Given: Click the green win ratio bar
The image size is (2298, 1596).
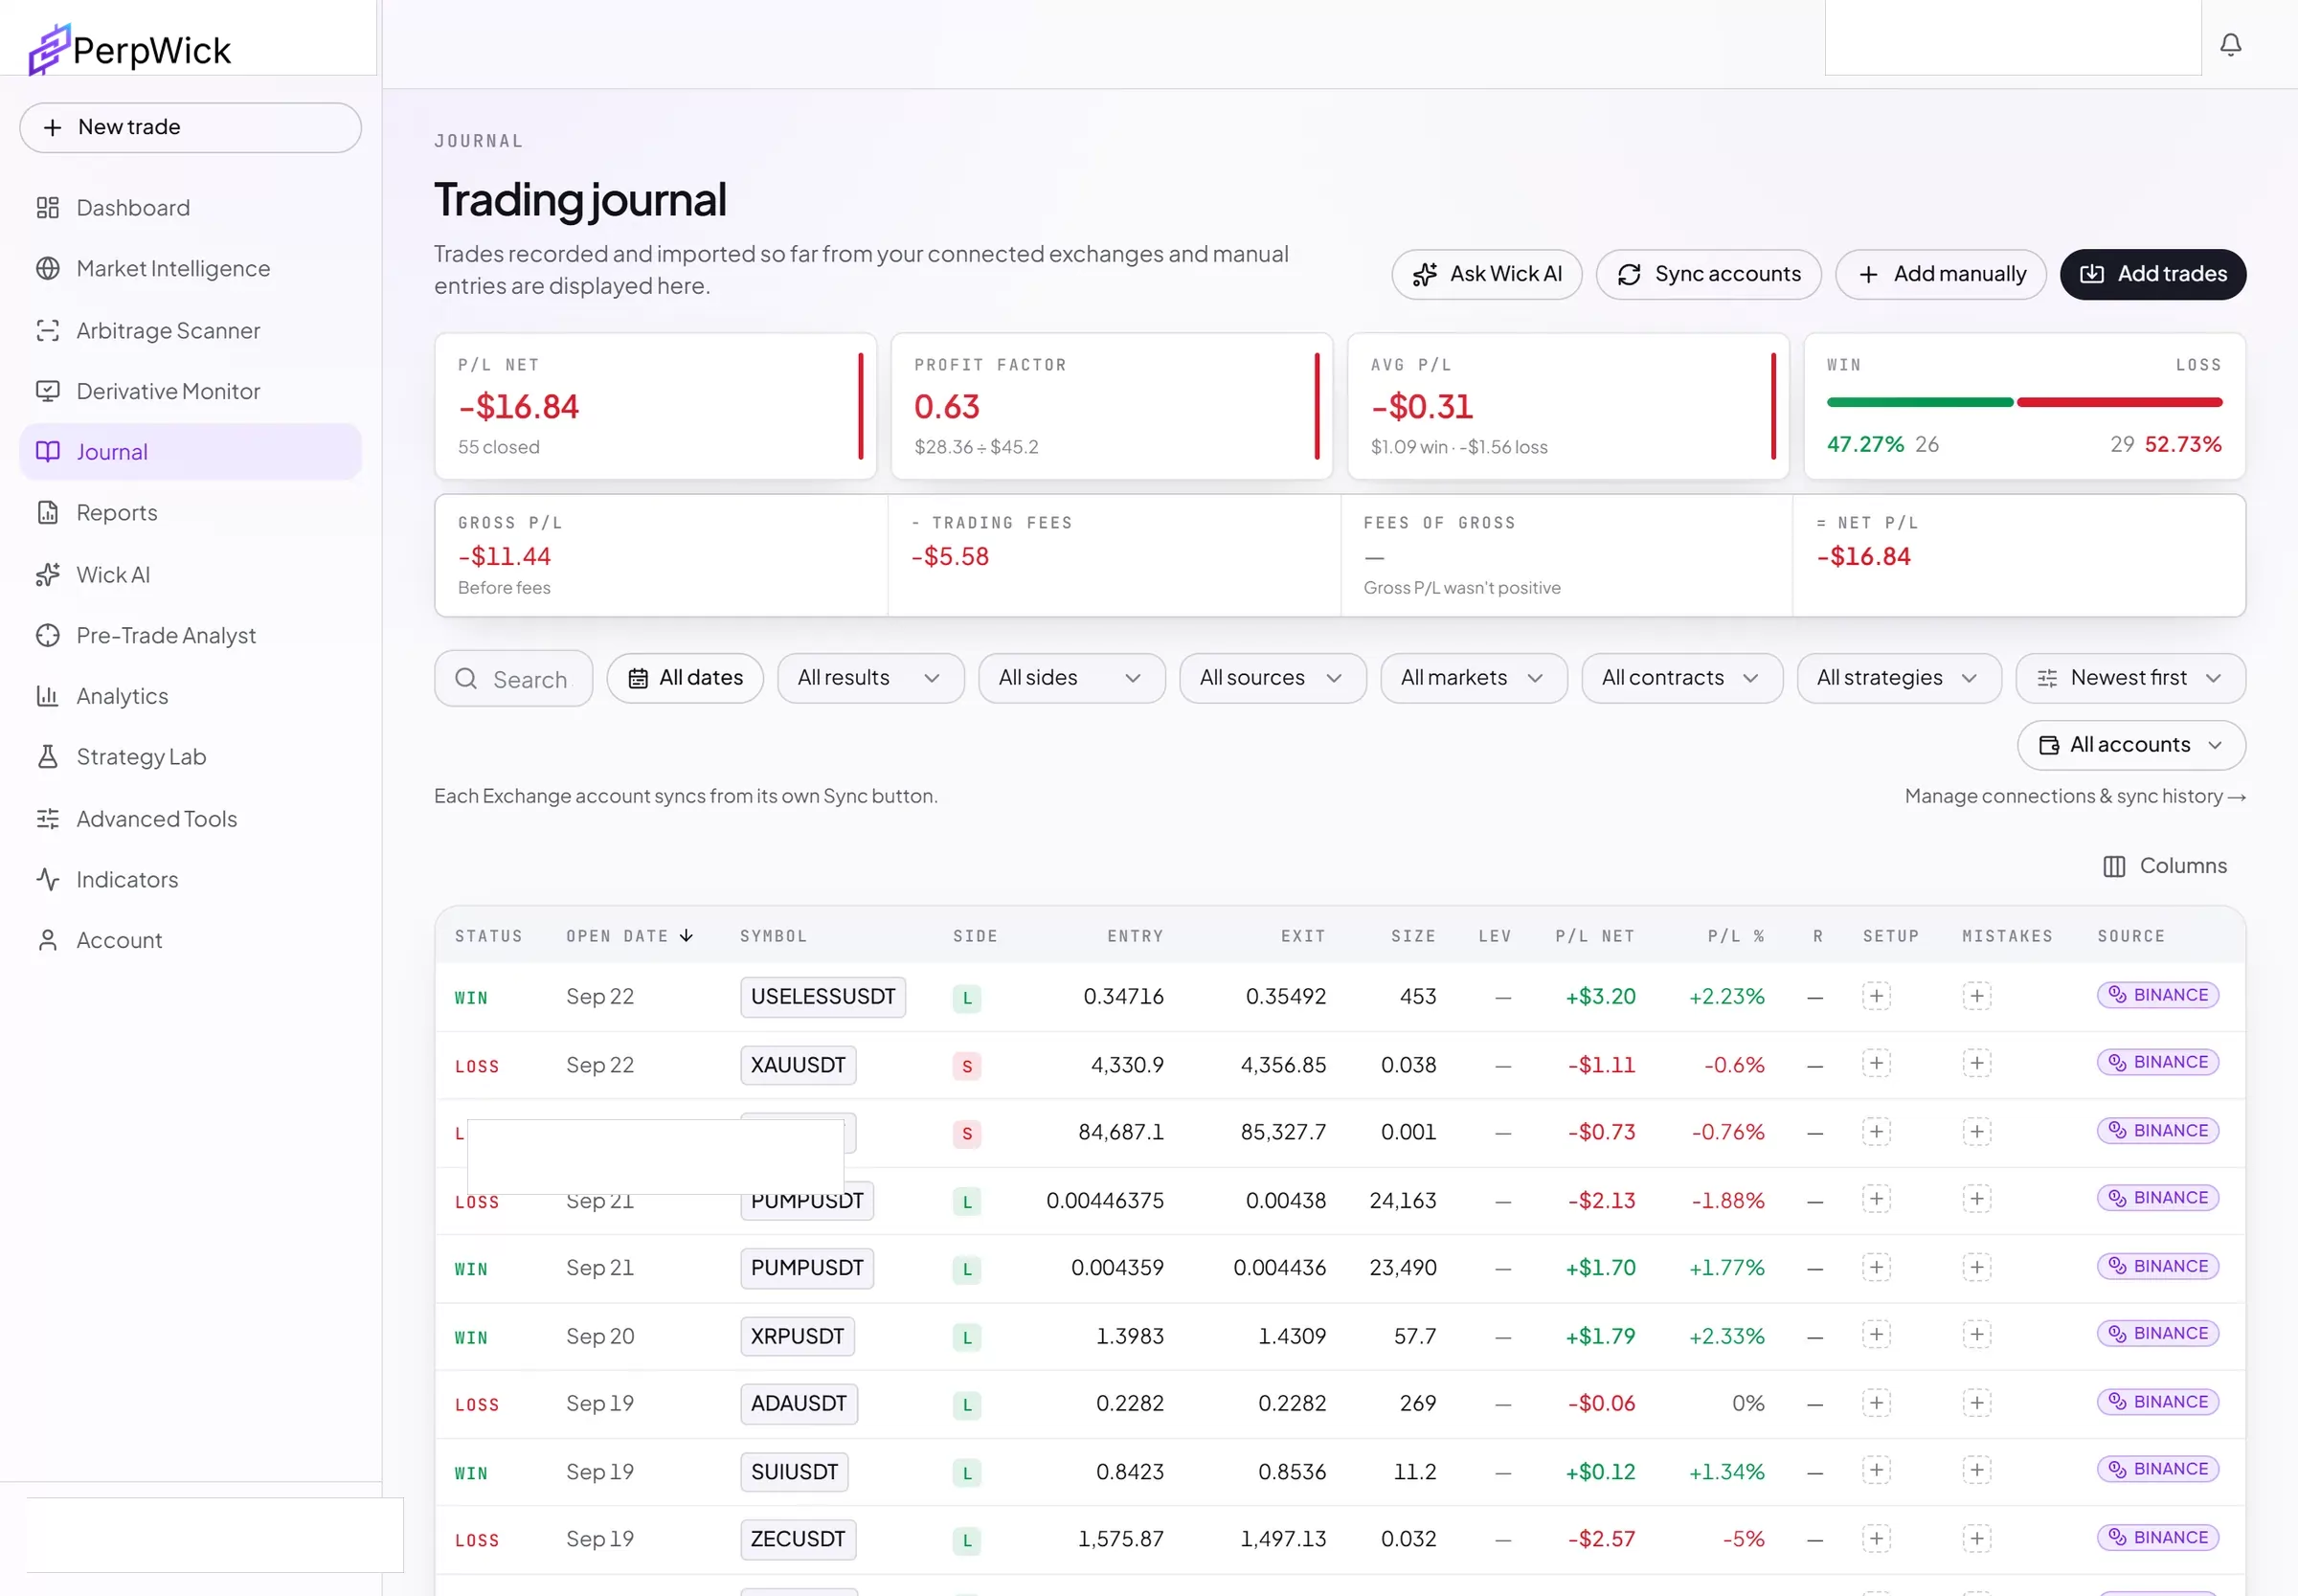Looking at the screenshot, I should [1919, 402].
